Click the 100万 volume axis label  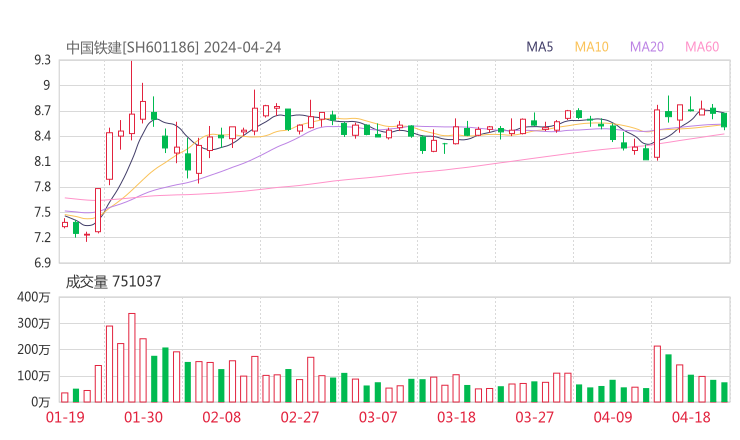(34, 376)
